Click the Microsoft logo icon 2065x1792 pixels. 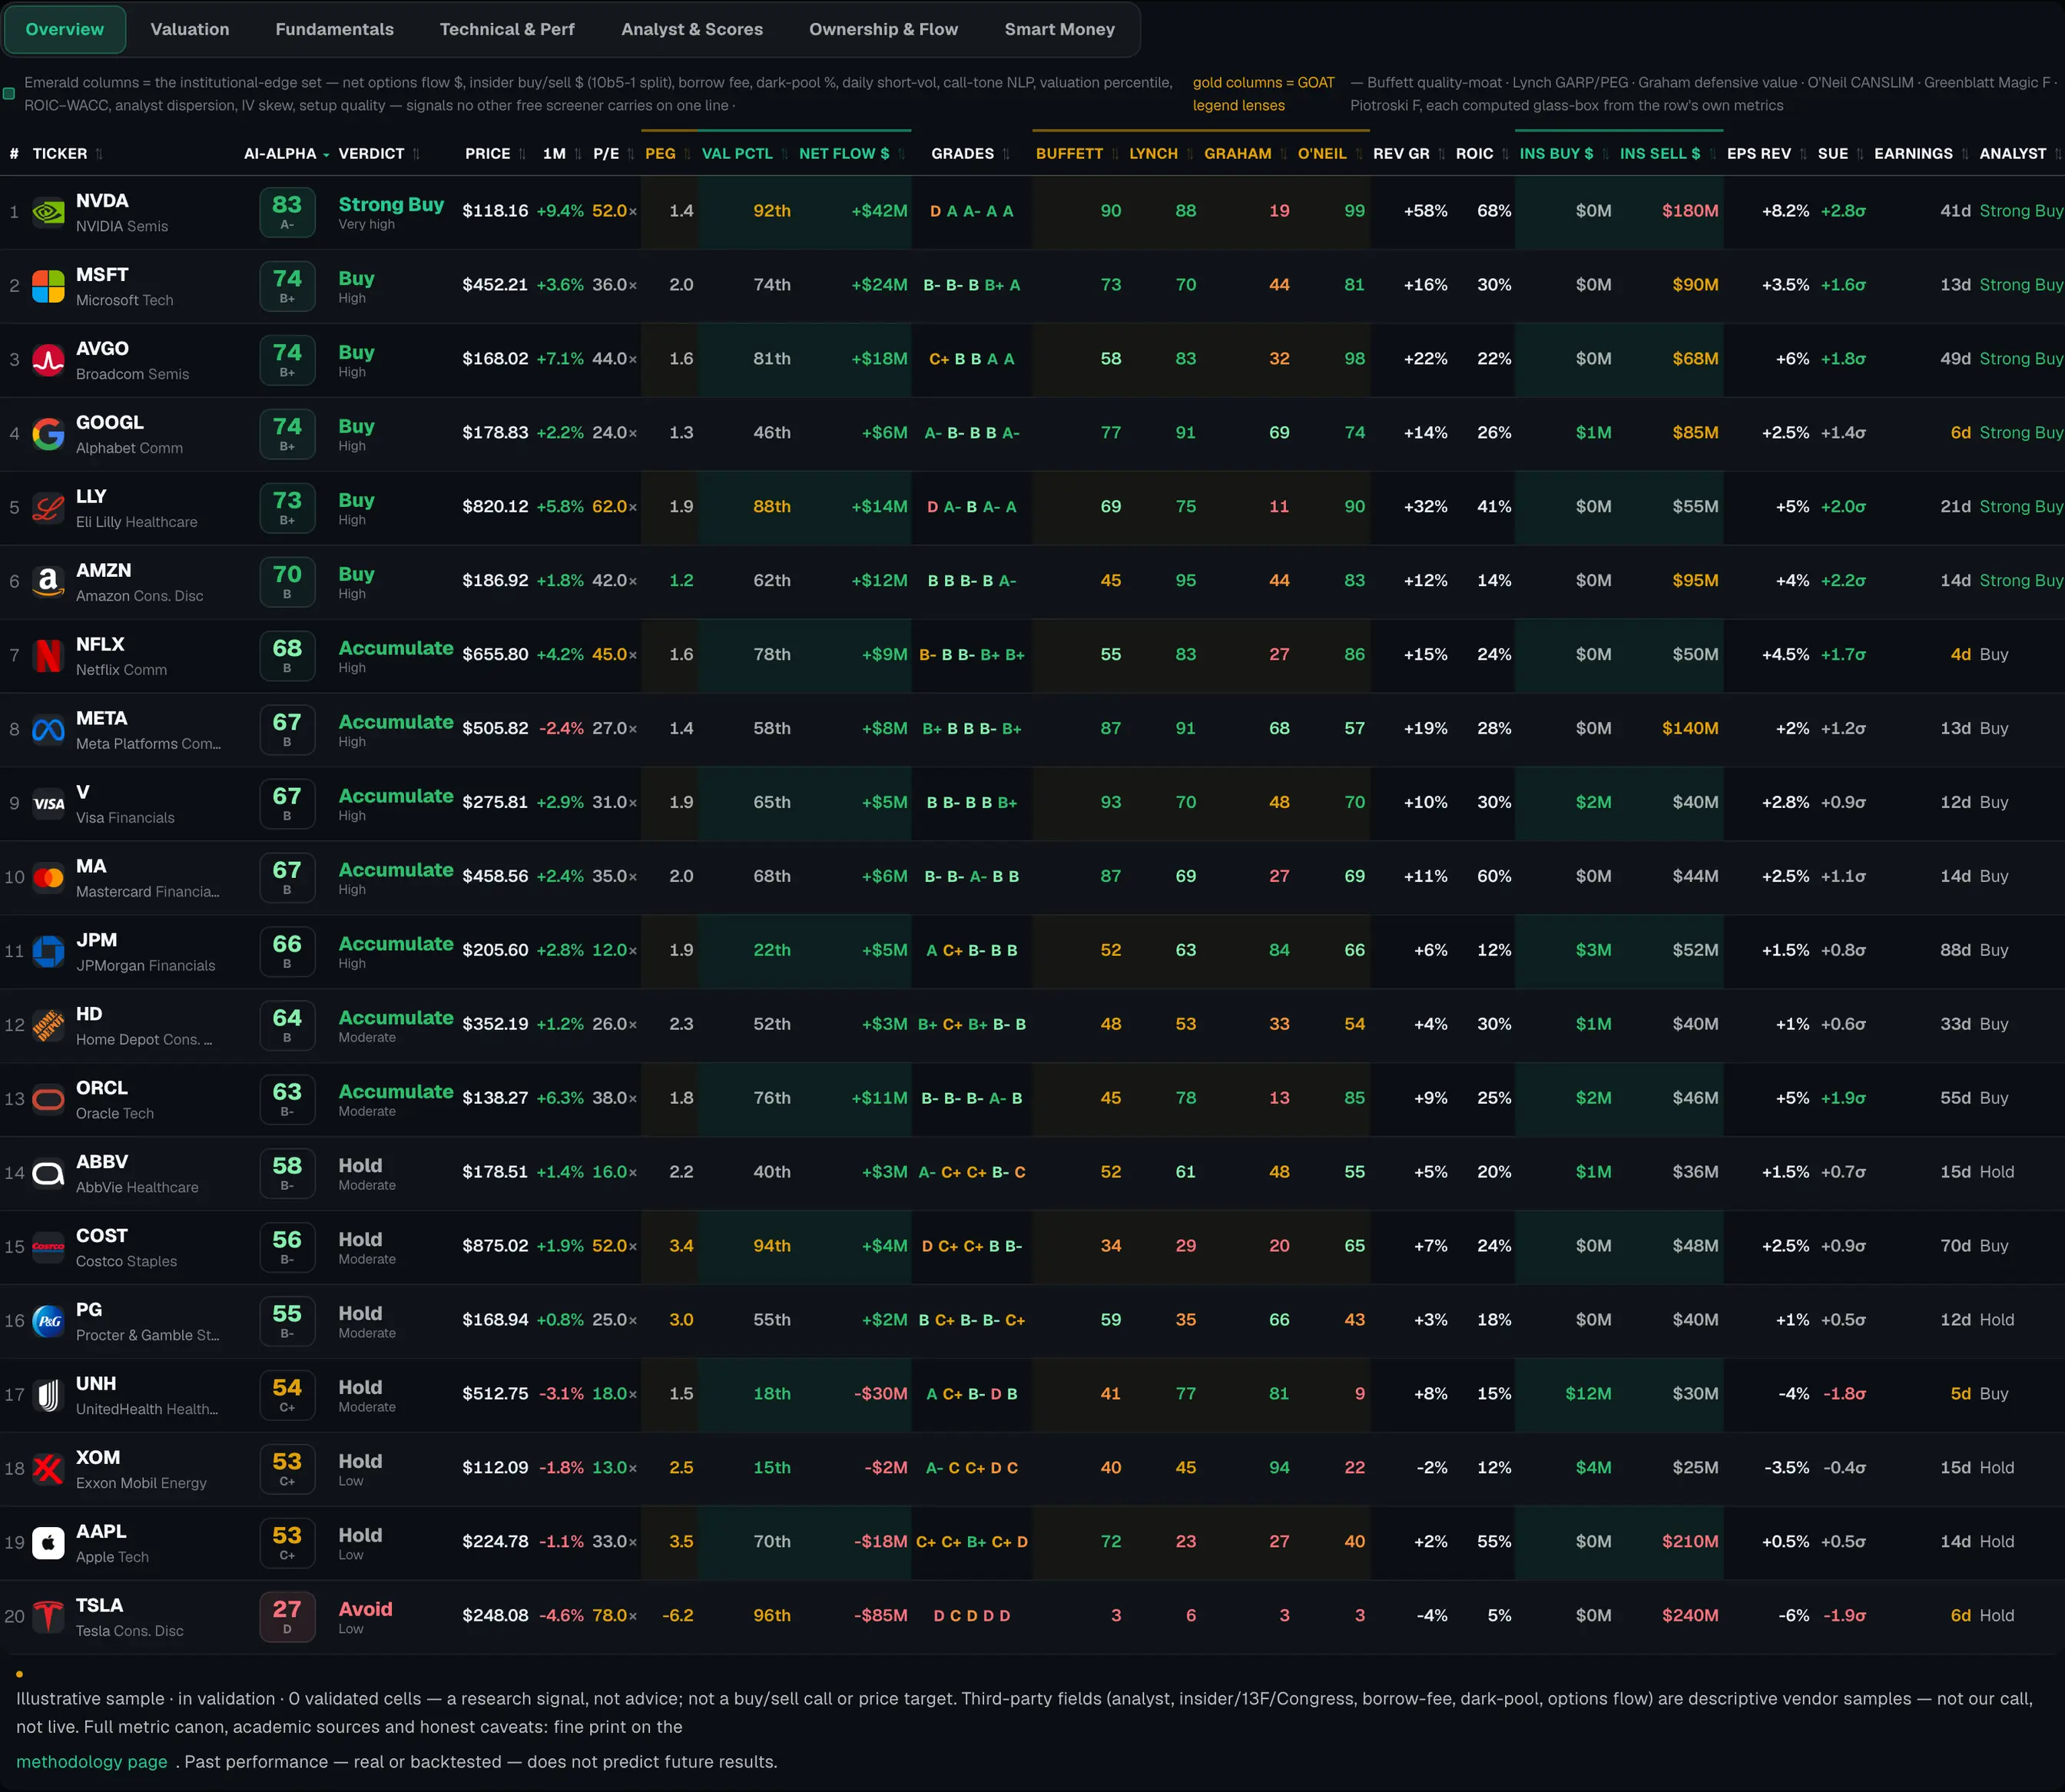48,287
